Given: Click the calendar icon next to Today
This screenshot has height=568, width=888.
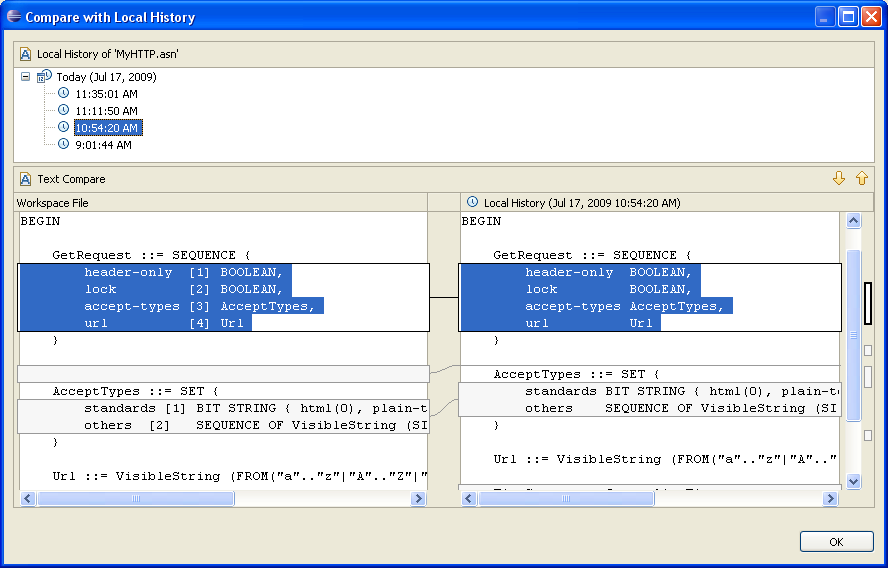Looking at the screenshot, I should pyautogui.click(x=44, y=77).
